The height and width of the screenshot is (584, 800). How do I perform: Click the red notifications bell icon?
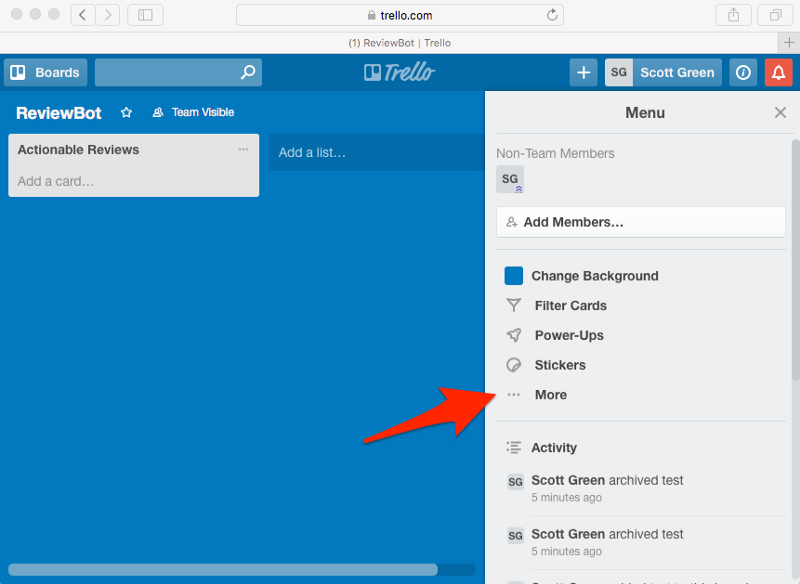[x=777, y=72]
